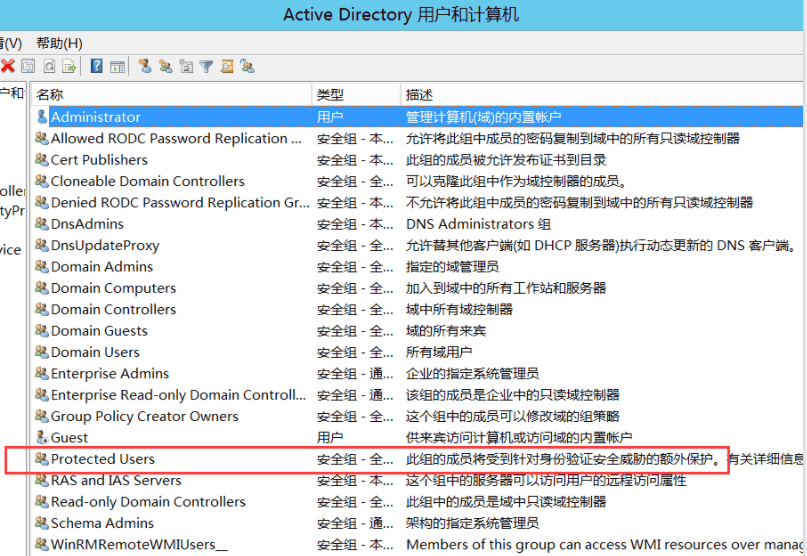807x556 pixels.
Task: Click the Domain Guests group icon
Action: (x=42, y=330)
